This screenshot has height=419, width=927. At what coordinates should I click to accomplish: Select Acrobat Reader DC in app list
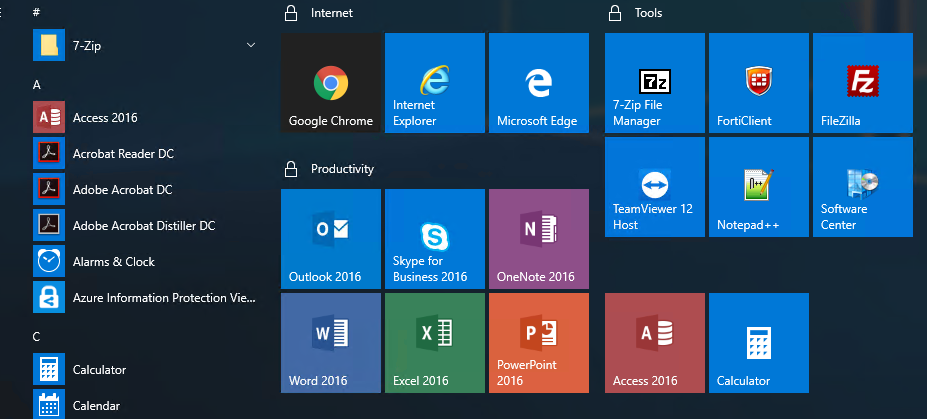coord(123,154)
